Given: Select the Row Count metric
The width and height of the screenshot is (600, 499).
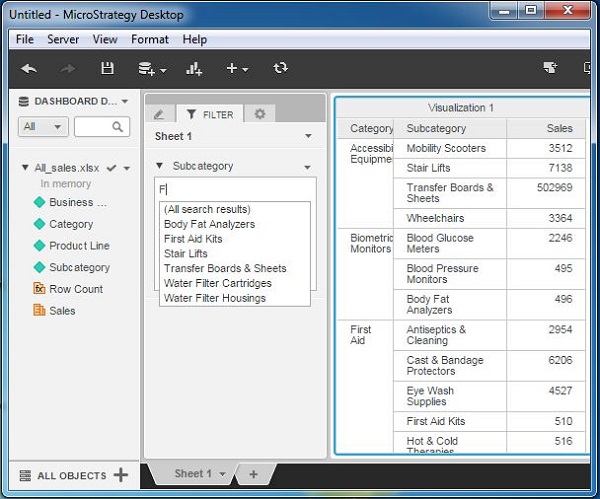Looking at the screenshot, I should tap(76, 289).
